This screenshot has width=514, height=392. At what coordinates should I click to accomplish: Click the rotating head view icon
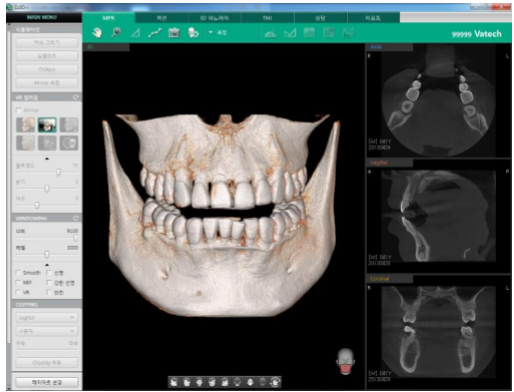pos(193,33)
